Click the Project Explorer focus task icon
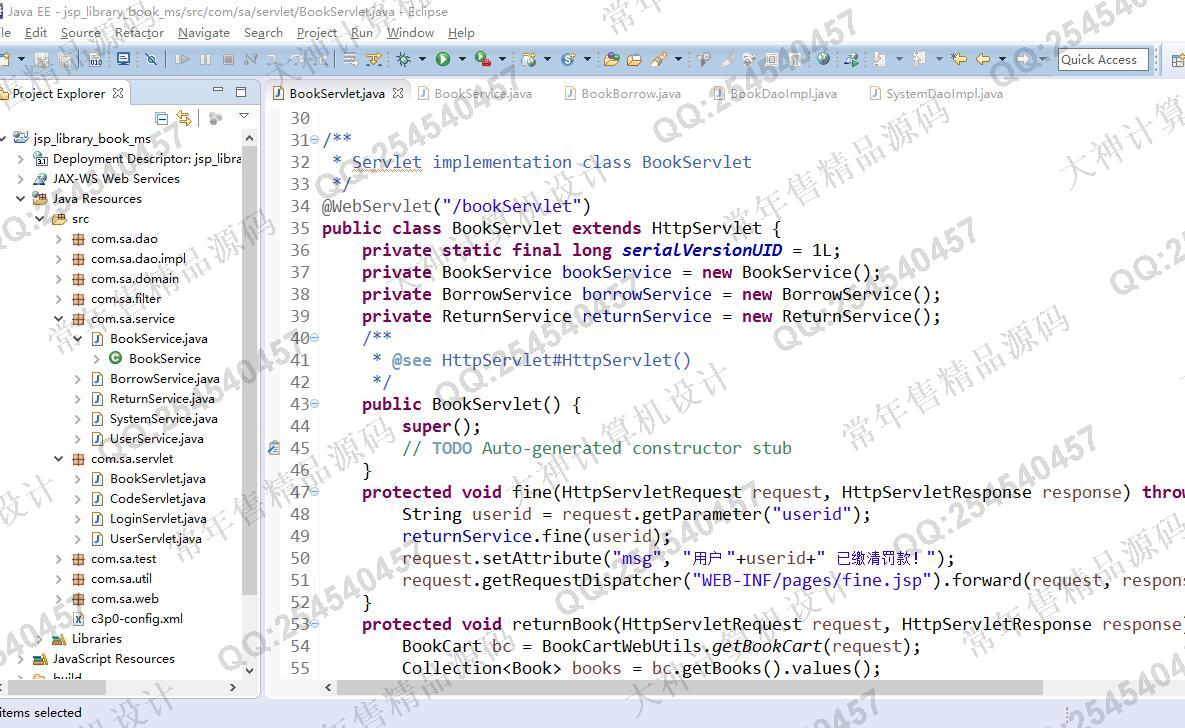Viewport: 1185px width, 728px height. 215,118
